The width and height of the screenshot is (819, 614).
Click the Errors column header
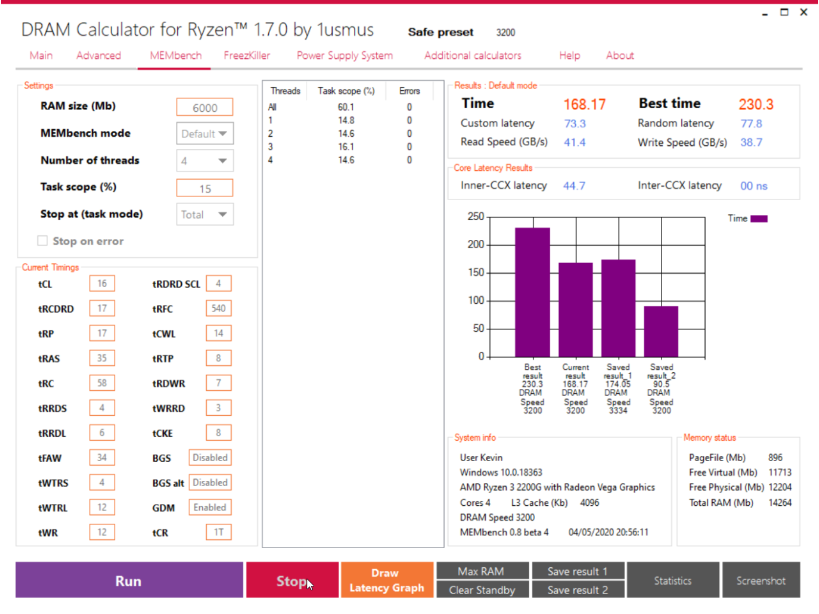point(410,91)
